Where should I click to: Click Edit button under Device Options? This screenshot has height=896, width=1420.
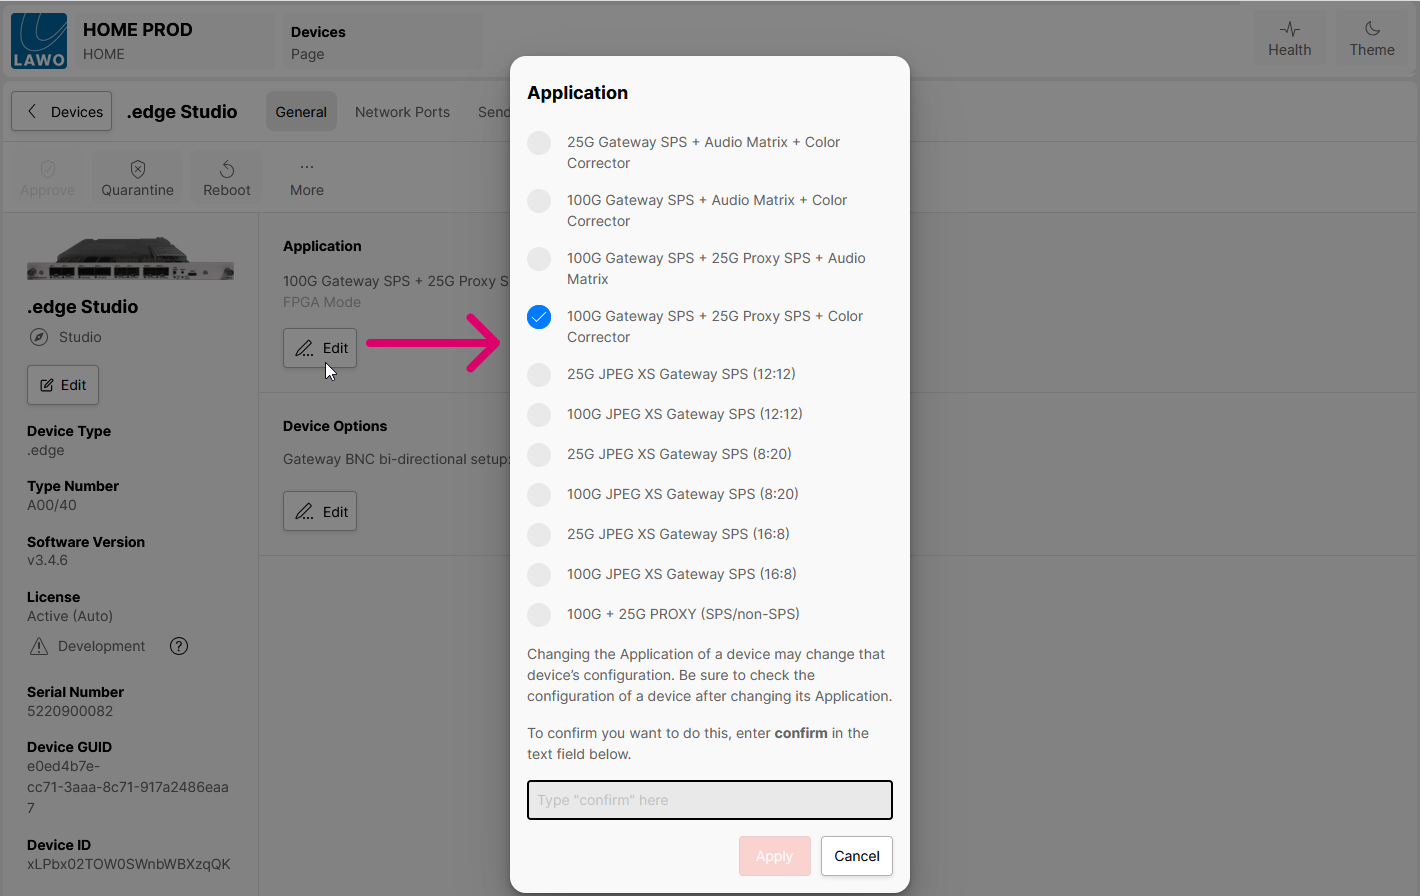(320, 512)
